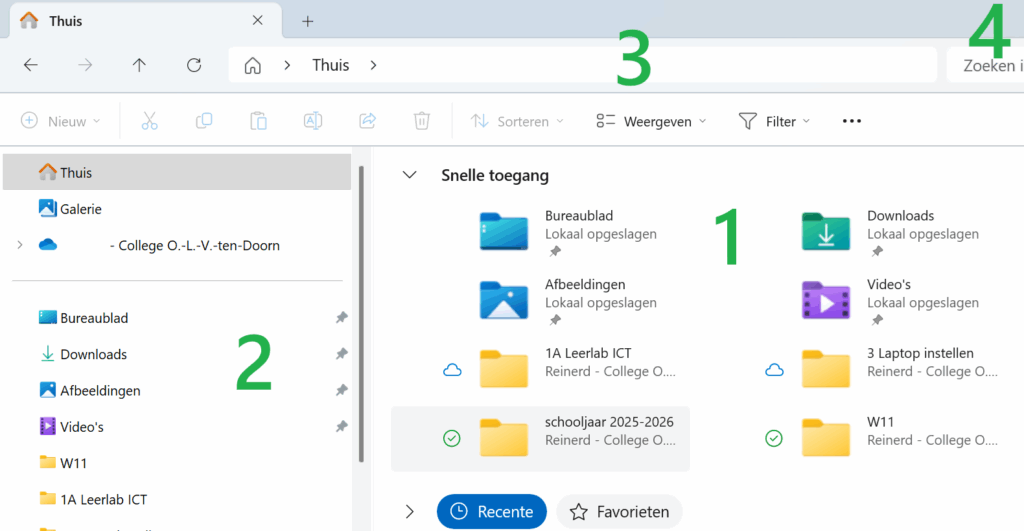Open the Weergeven view options dropdown
Image resolution: width=1024 pixels, height=531 pixels.
point(651,121)
